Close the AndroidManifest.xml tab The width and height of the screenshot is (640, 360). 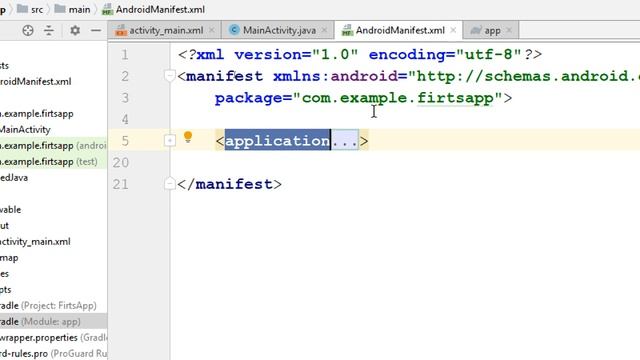click(453, 30)
